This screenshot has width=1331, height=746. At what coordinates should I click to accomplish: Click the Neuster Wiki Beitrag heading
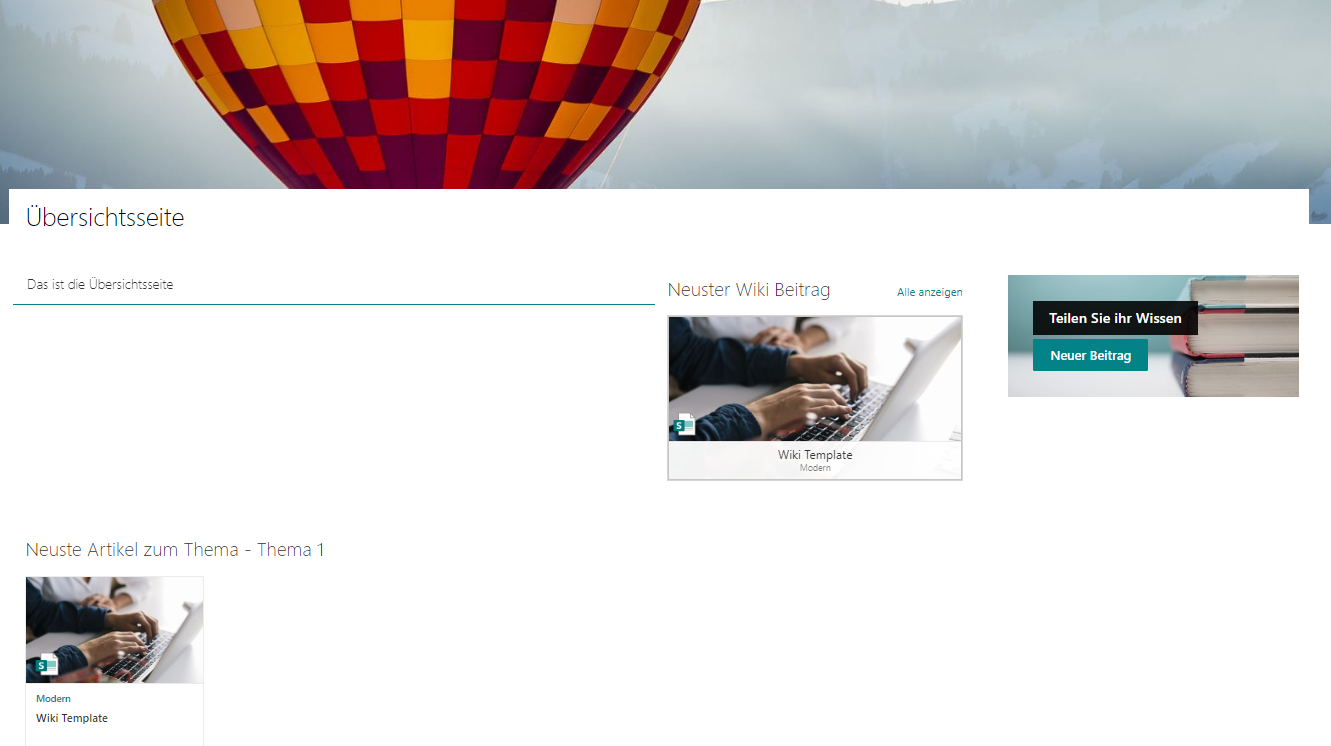click(749, 290)
